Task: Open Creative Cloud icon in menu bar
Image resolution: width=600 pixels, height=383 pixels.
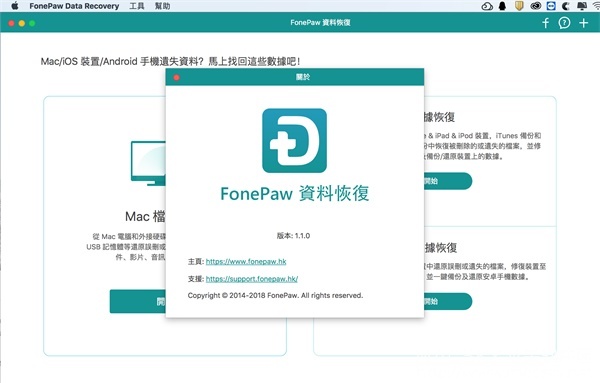Action: 536,6
